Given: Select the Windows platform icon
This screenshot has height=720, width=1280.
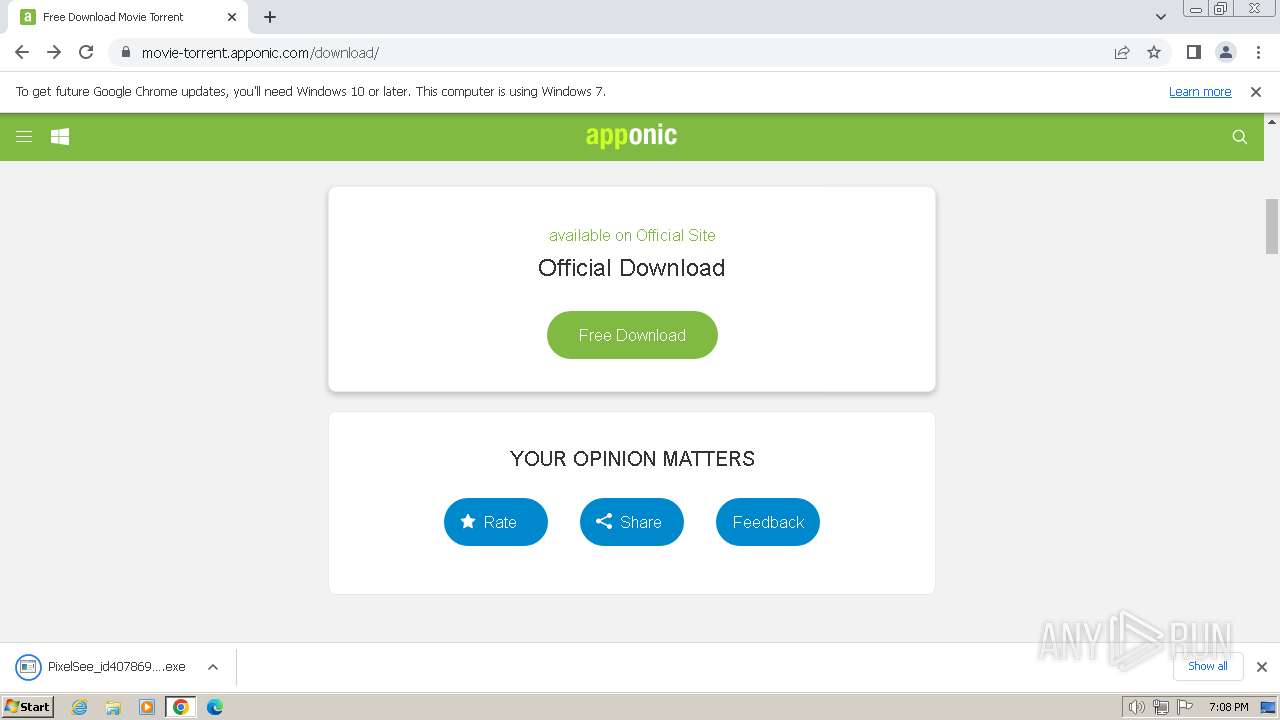Looking at the screenshot, I should coord(60,137).
